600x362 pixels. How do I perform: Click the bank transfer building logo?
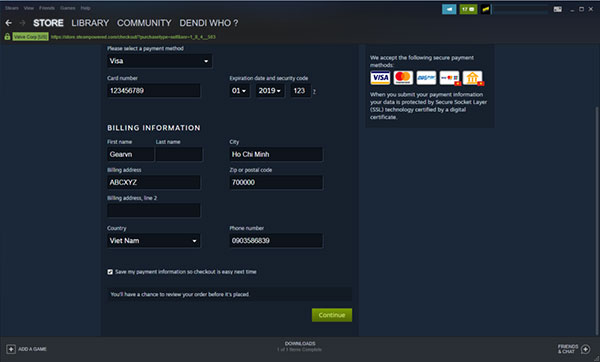[x=473, y=78]
